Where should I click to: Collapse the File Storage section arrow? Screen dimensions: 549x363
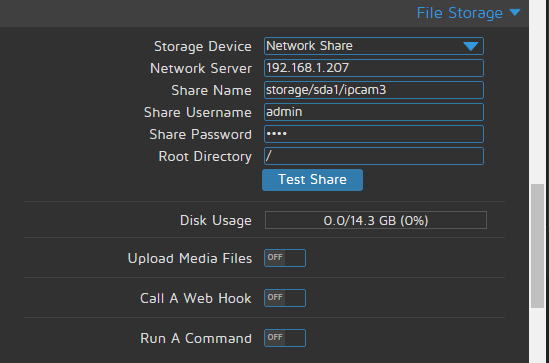tap(514, 13)
